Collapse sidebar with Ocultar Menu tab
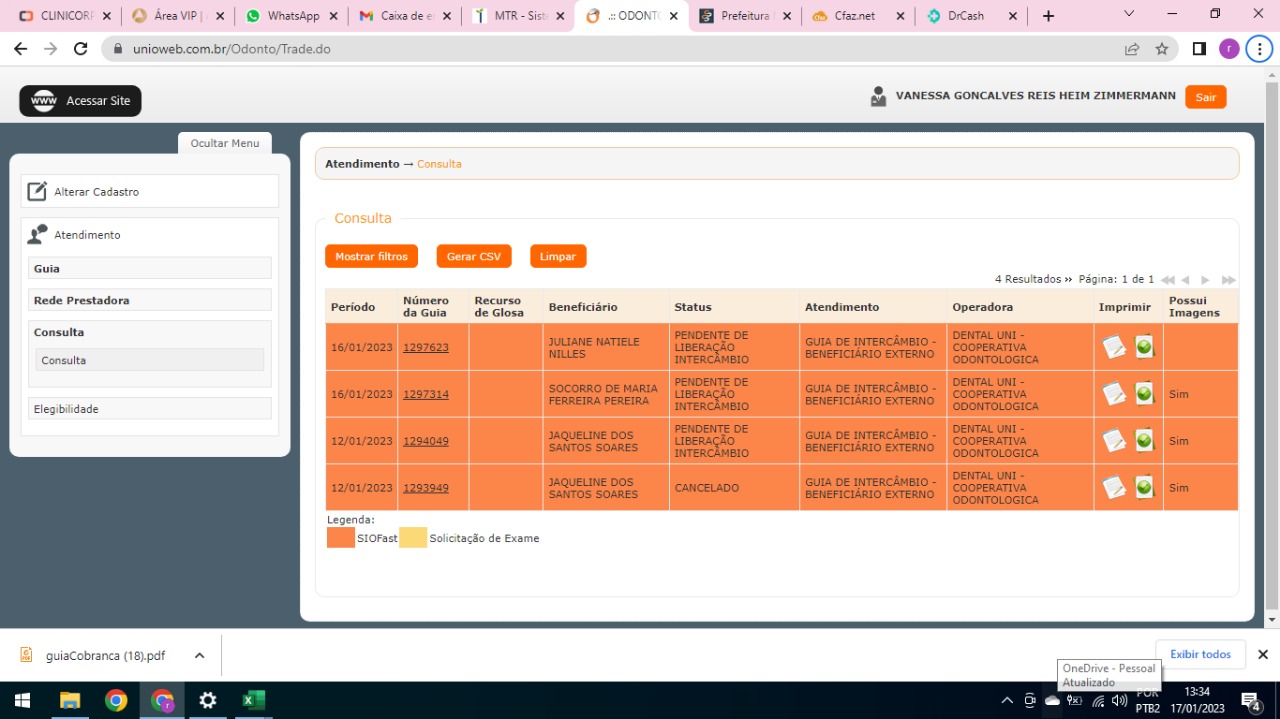 point(225,143)
